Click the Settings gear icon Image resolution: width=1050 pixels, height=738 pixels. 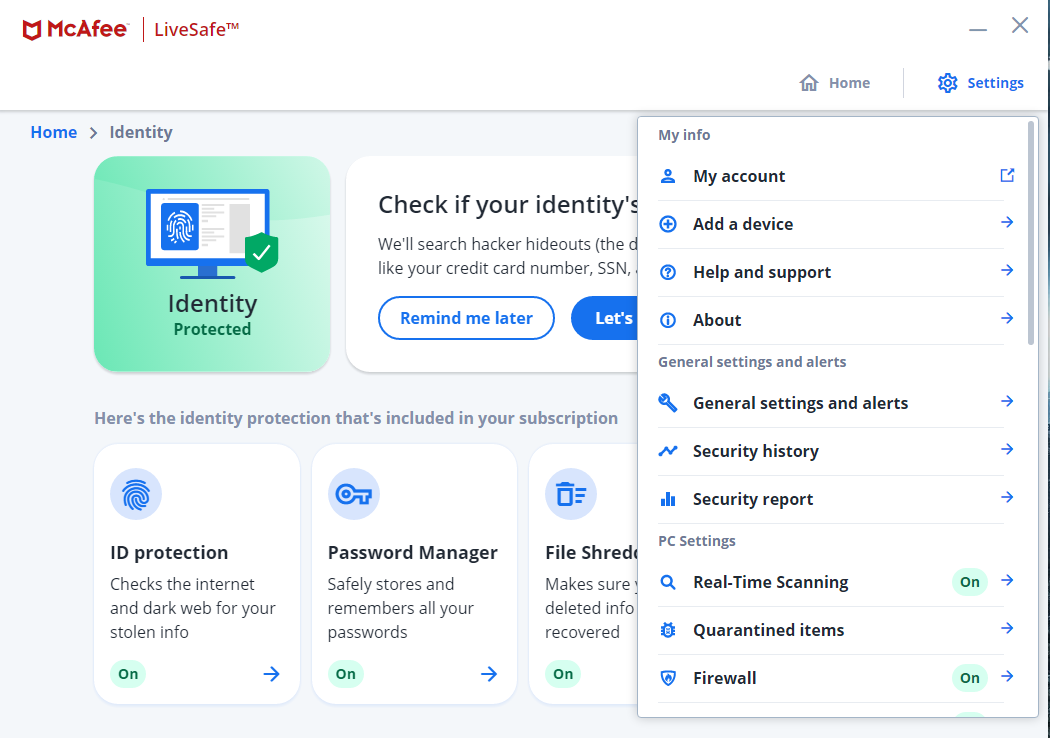coord(948,83)
